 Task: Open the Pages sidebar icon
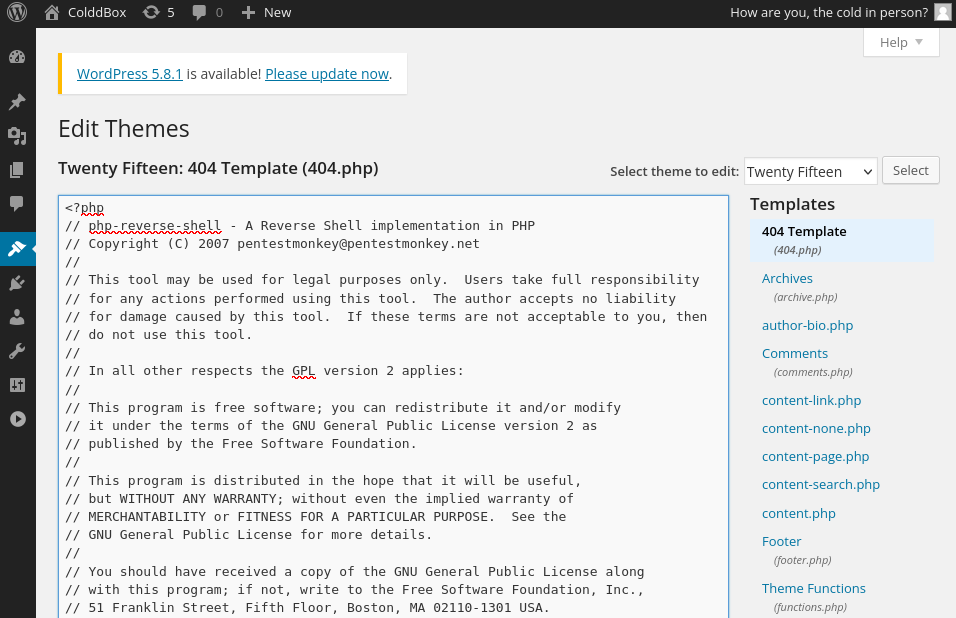[17, 170]
